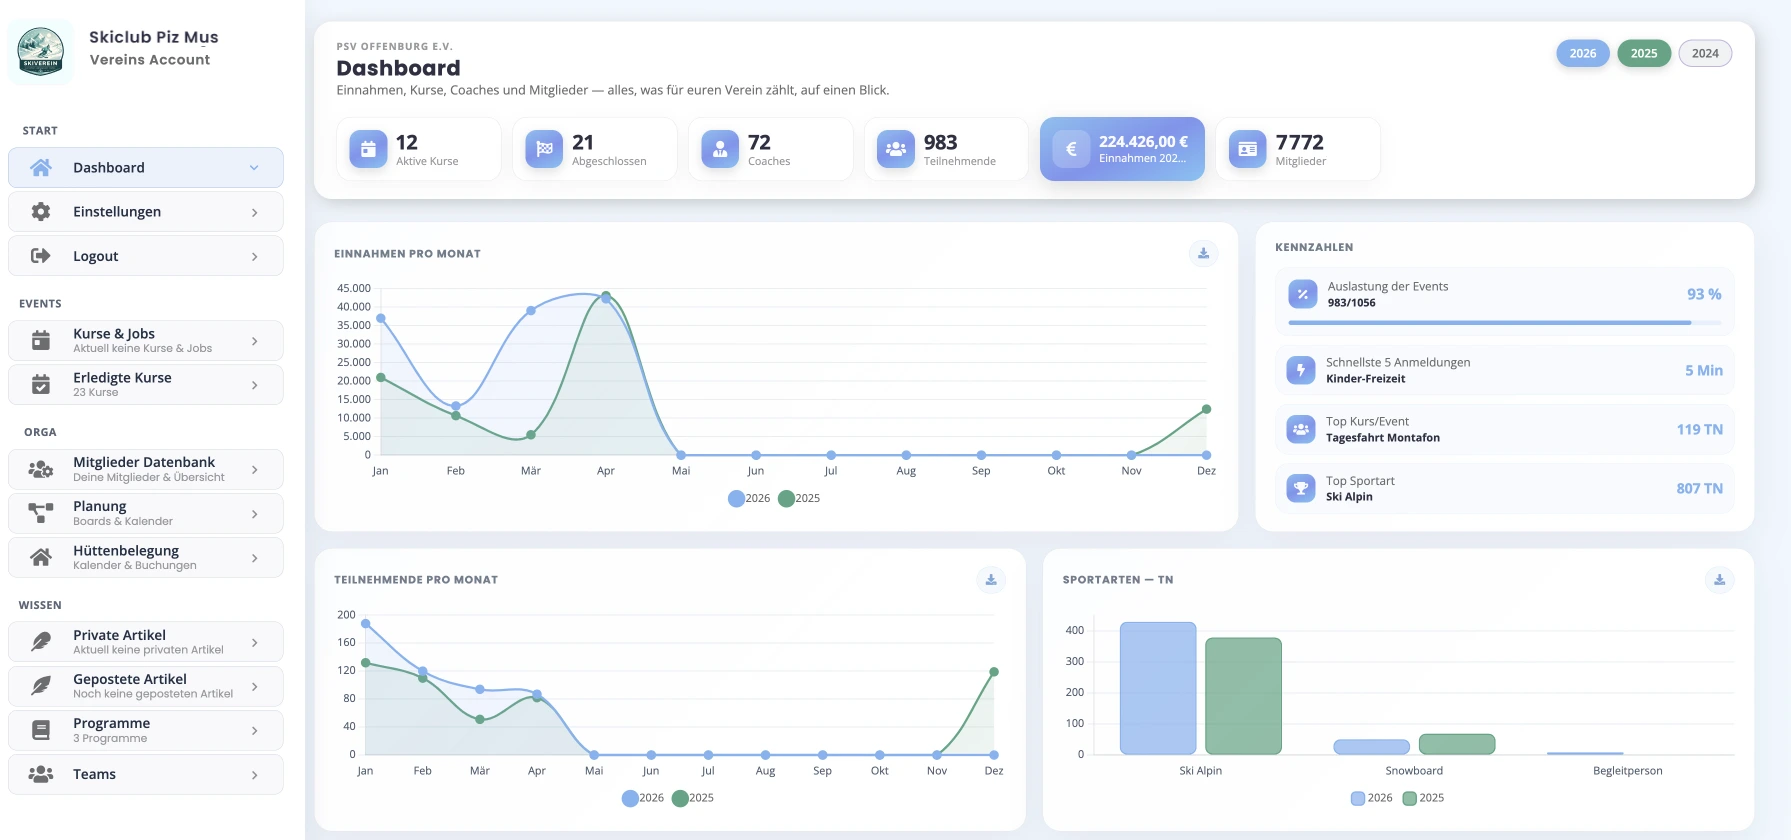Click the Sportarten chart download icon
The height and width of the screenshot is (840, 1791).
coord(1719,580)
